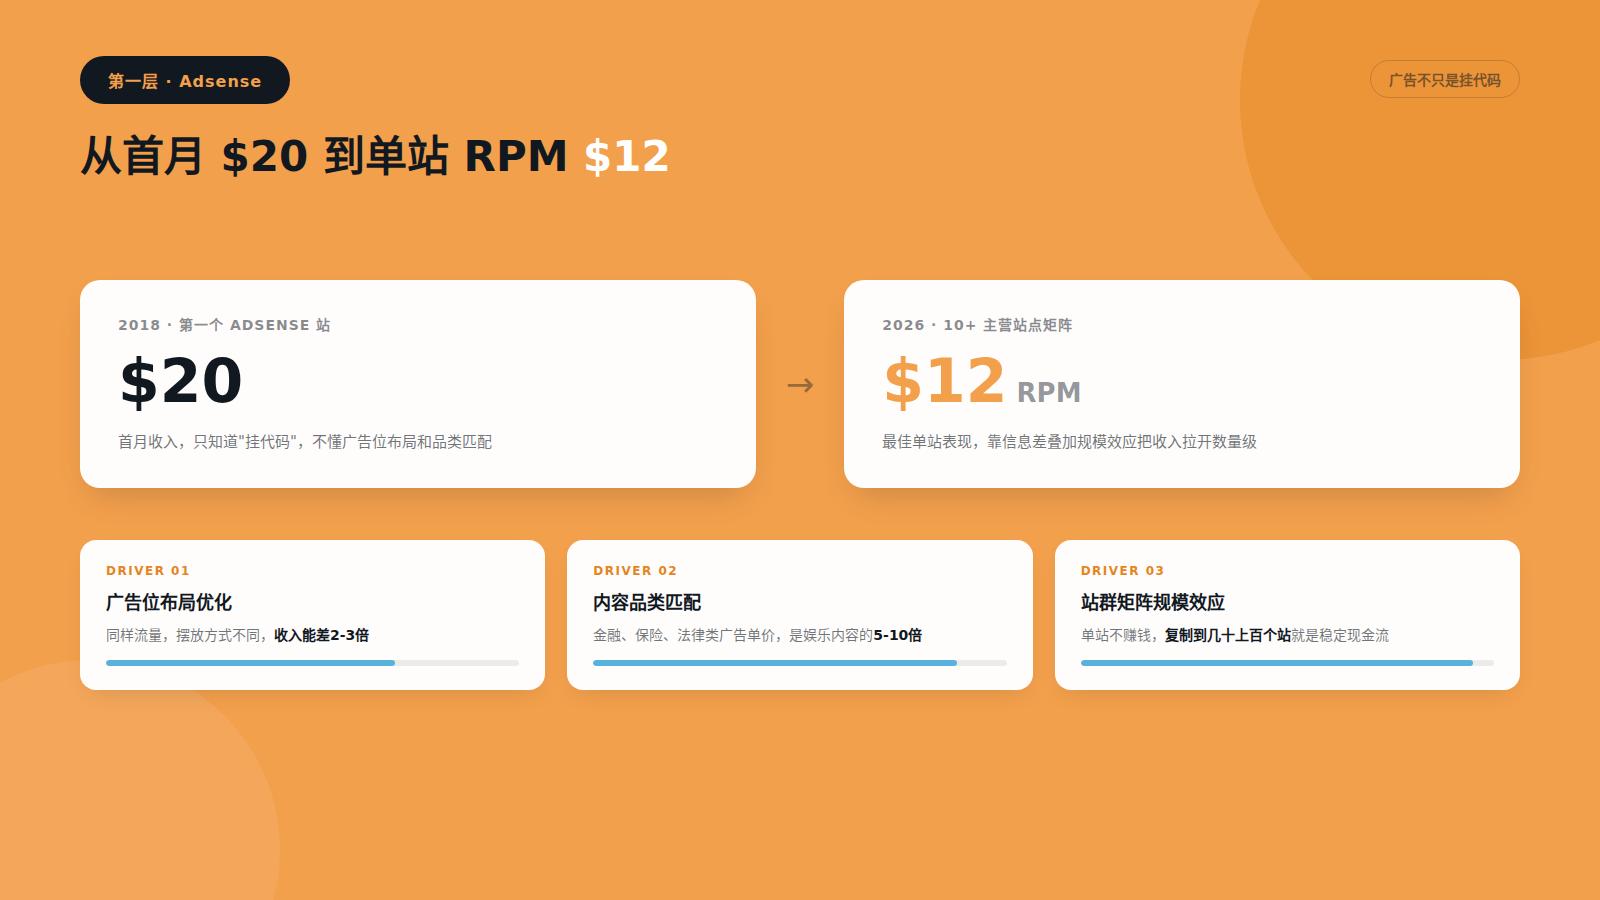Click the bold text '收入能差2-3倍'
Viewport: 1600px width, 900px height.
point(322,635)
